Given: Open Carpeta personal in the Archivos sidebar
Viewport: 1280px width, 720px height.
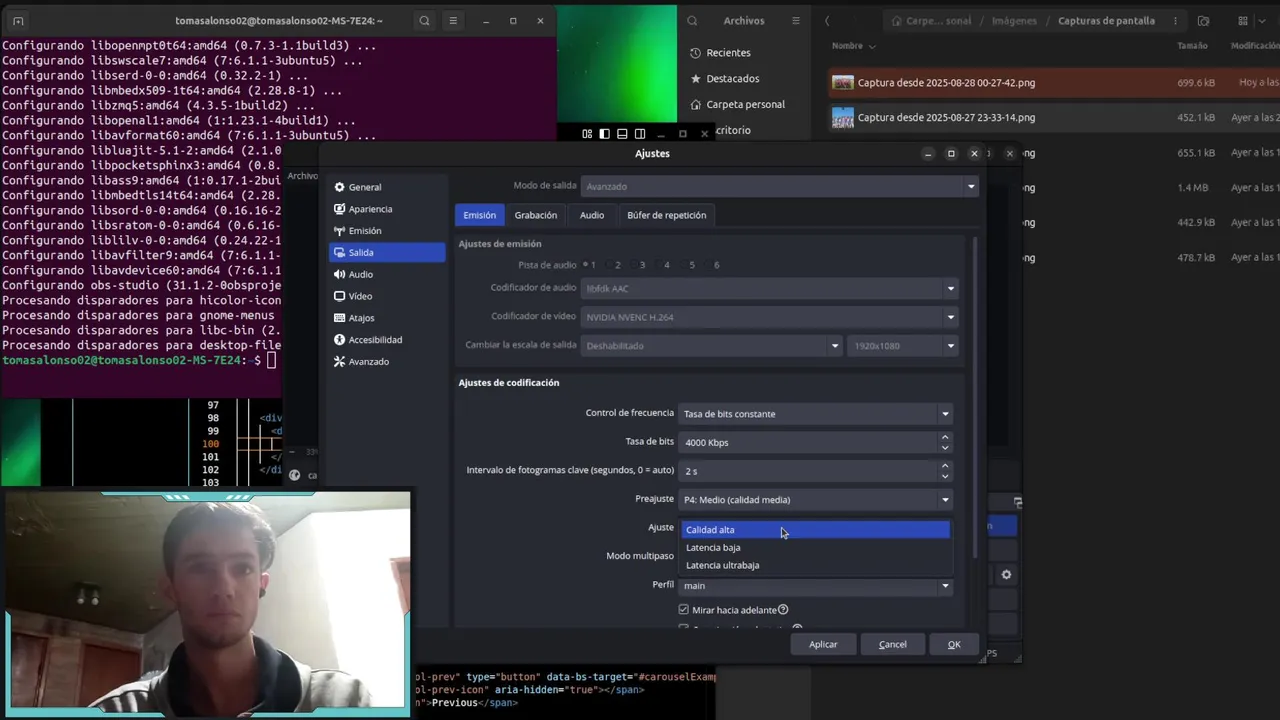Looking at the screenshot, I should 745,105.
